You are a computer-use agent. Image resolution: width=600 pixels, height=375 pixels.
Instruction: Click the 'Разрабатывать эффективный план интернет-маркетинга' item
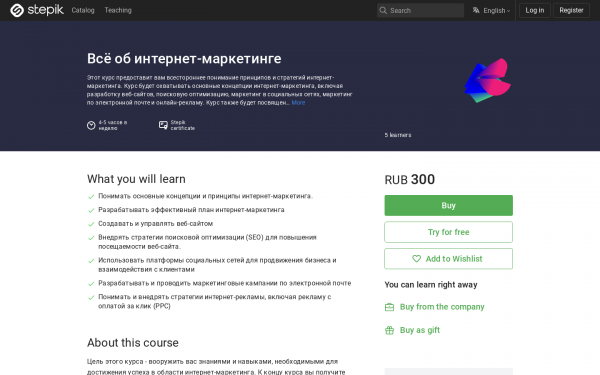pyautogui.click(x=191, y=210)
